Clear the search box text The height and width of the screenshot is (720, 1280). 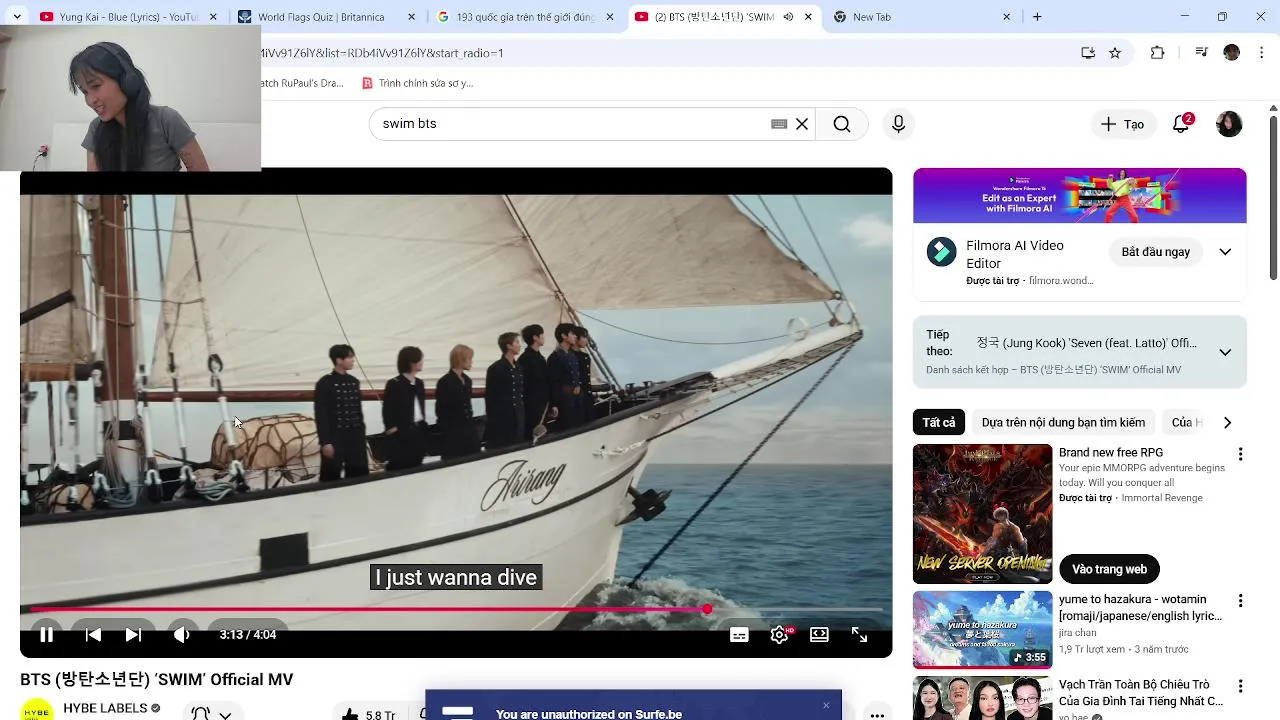click(802, 124)
